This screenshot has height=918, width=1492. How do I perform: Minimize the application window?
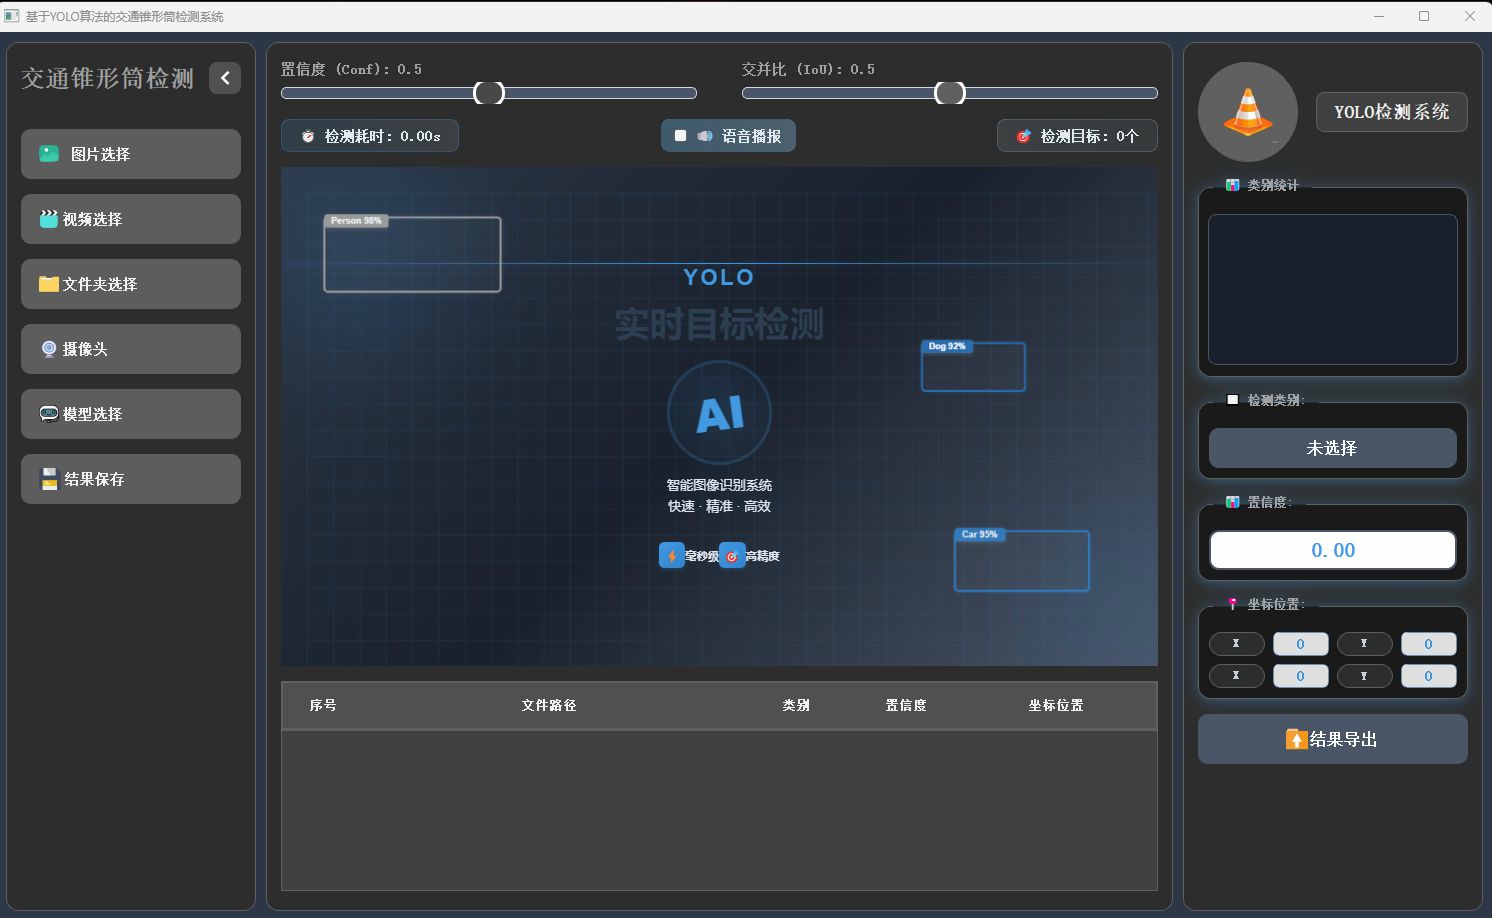[x=1379, y=16]
